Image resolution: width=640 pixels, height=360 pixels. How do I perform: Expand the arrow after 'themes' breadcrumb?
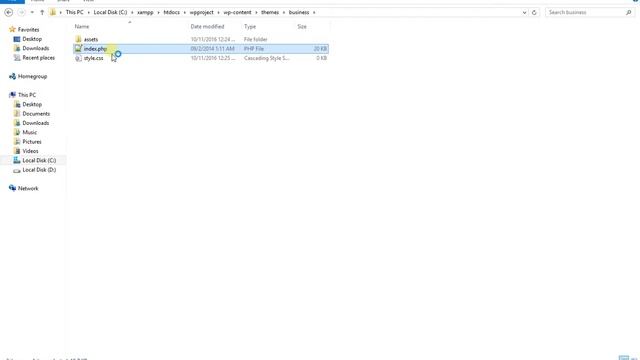coord(284,13)
